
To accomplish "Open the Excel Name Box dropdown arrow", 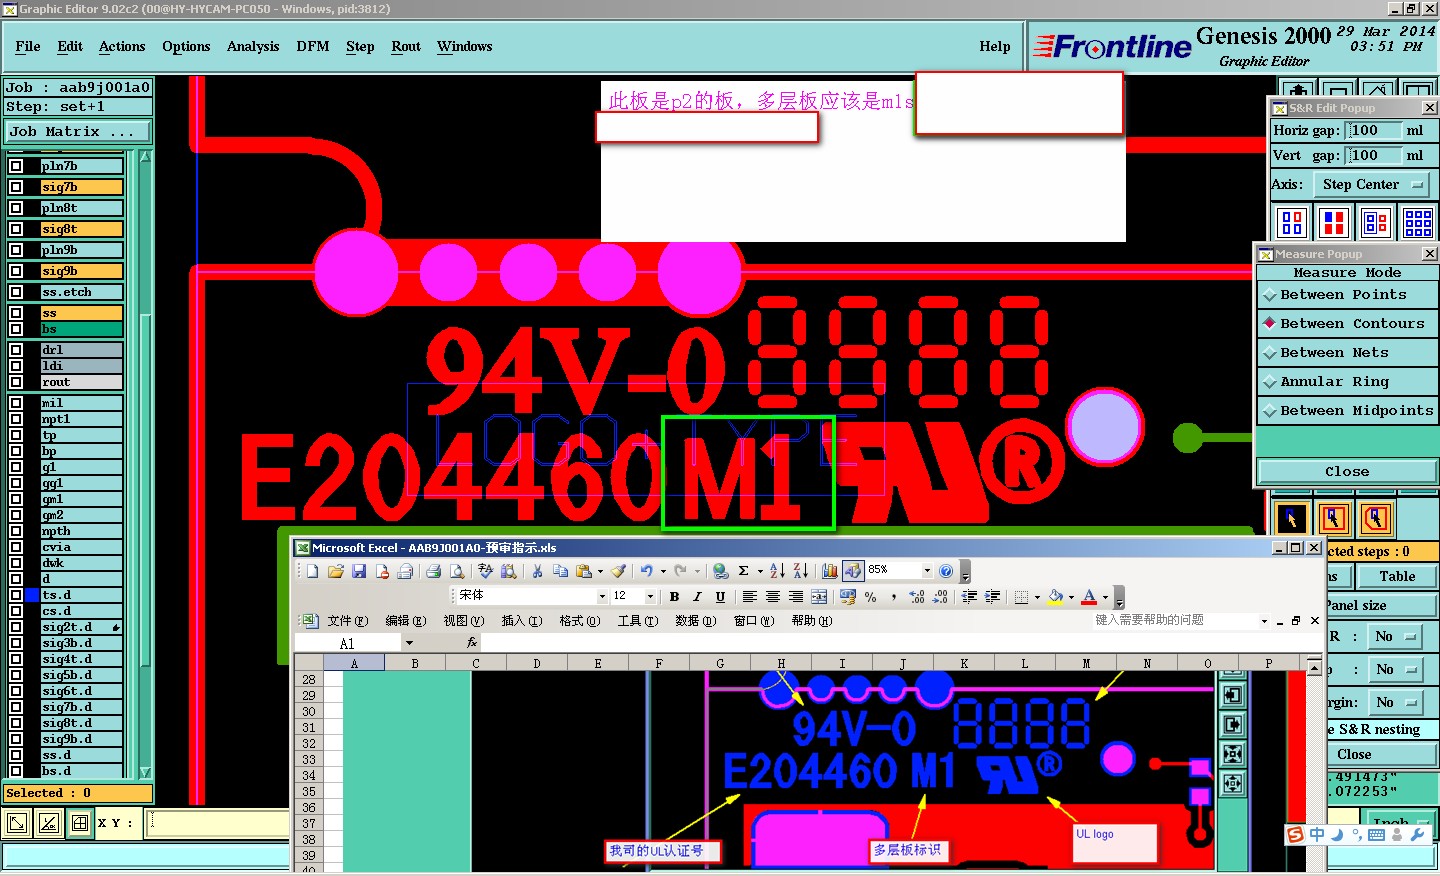I will 409,643.
